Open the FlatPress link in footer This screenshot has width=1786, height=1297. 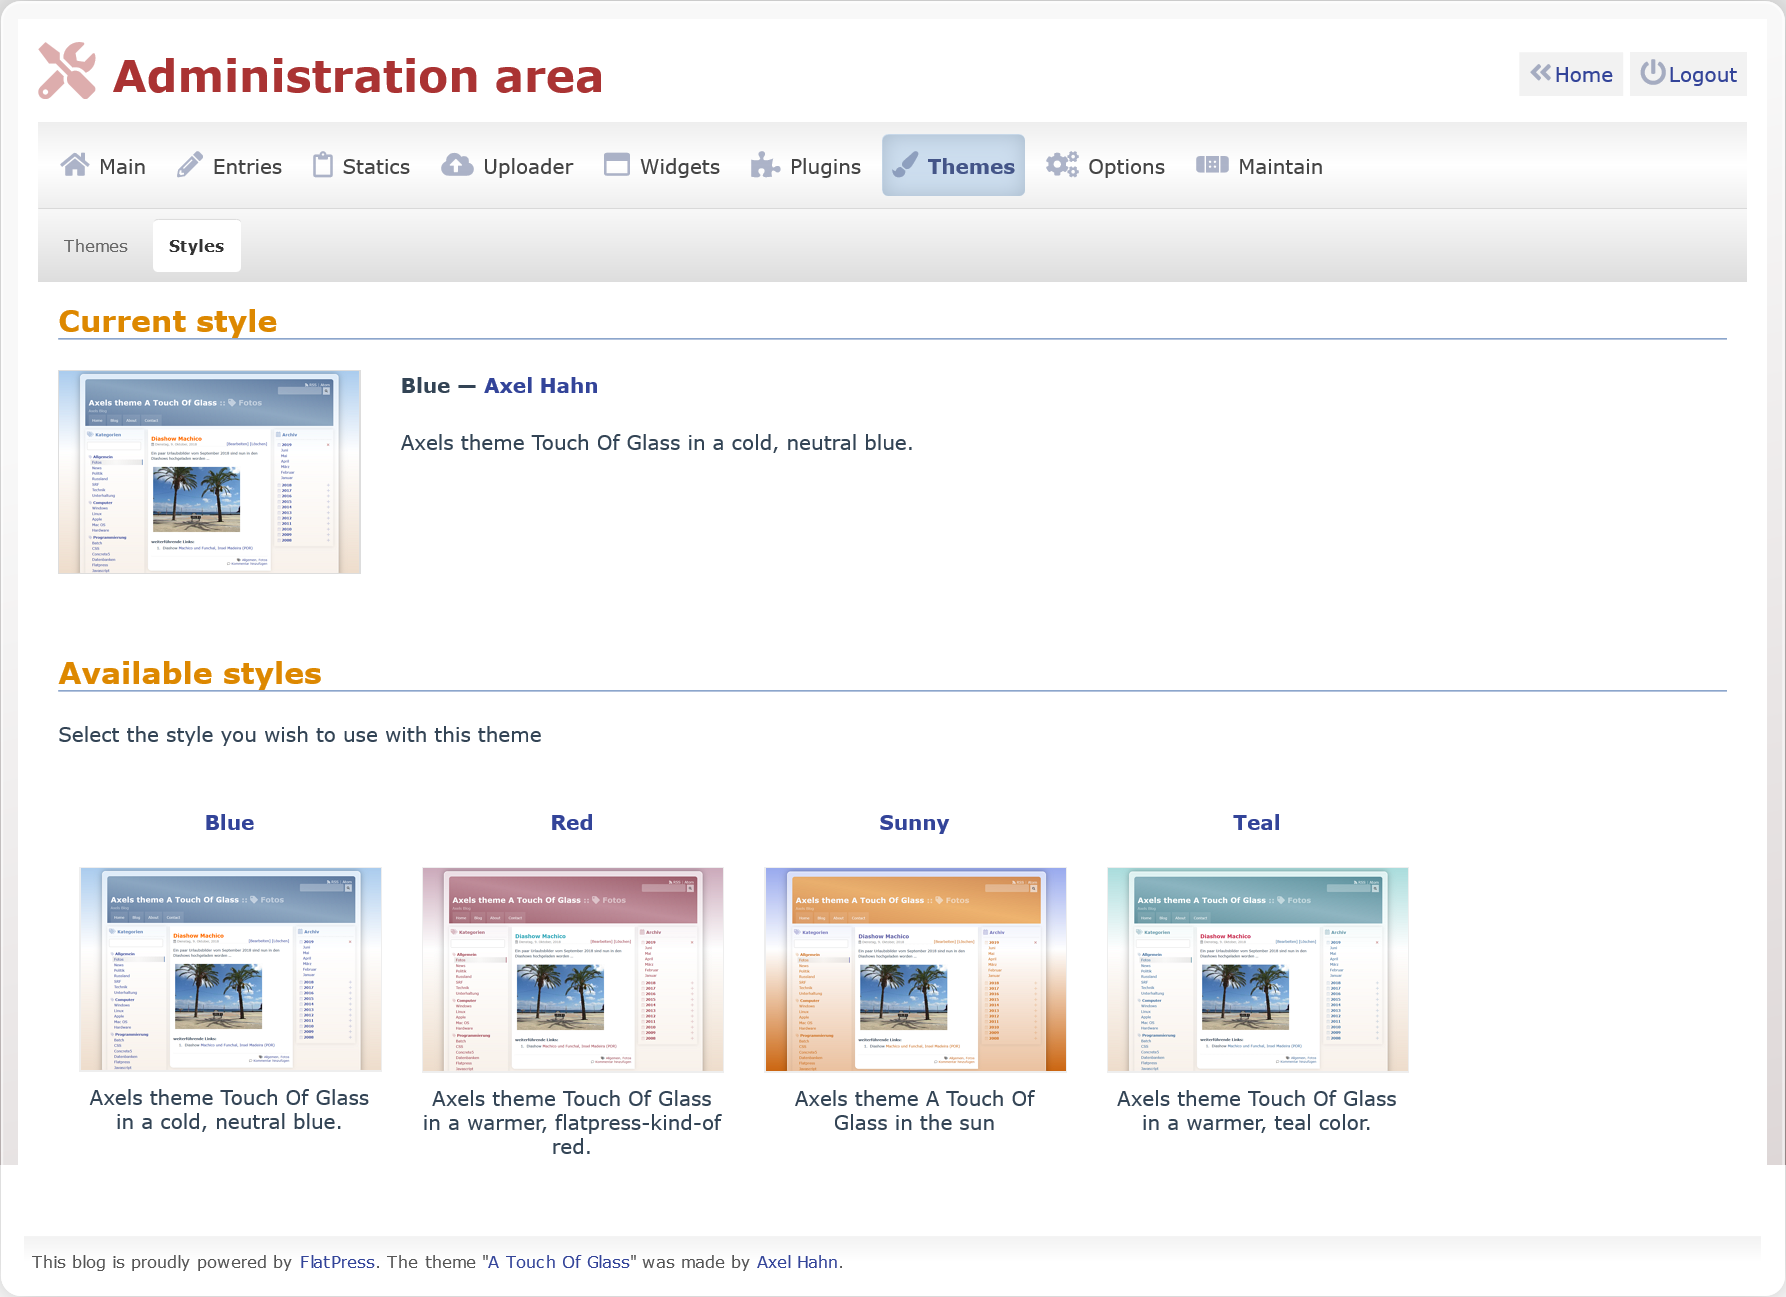click(x=337, y=1262)
